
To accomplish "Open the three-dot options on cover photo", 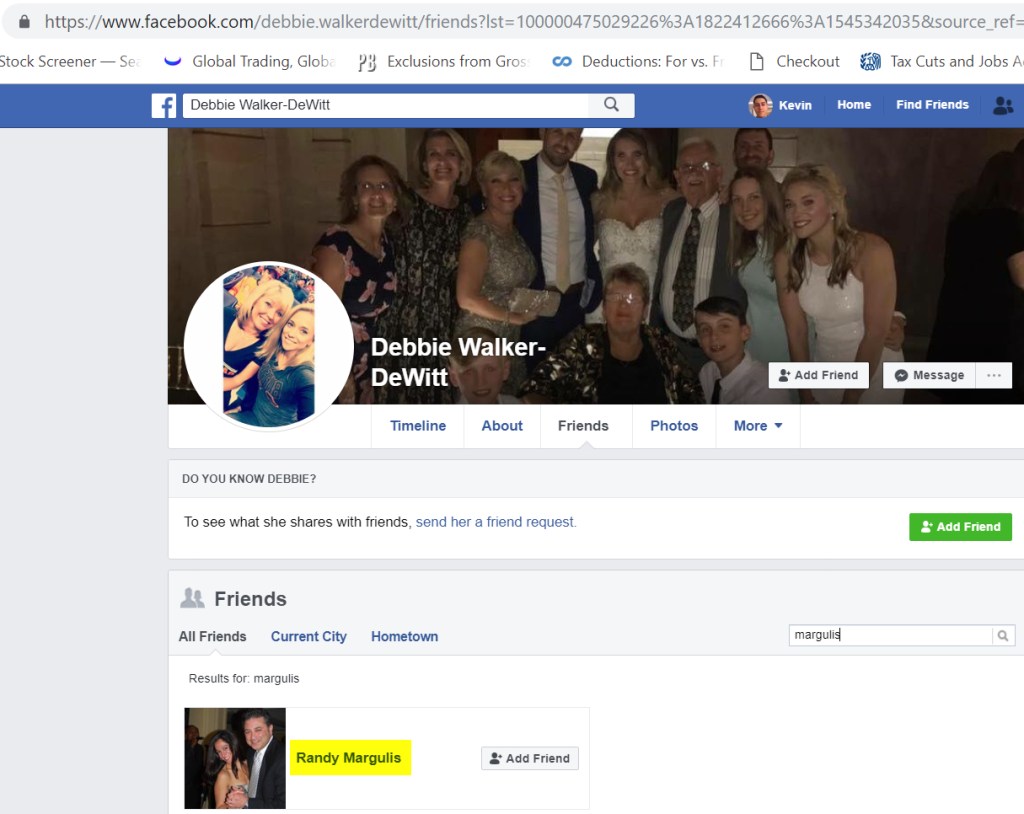I will coord(994,375).
